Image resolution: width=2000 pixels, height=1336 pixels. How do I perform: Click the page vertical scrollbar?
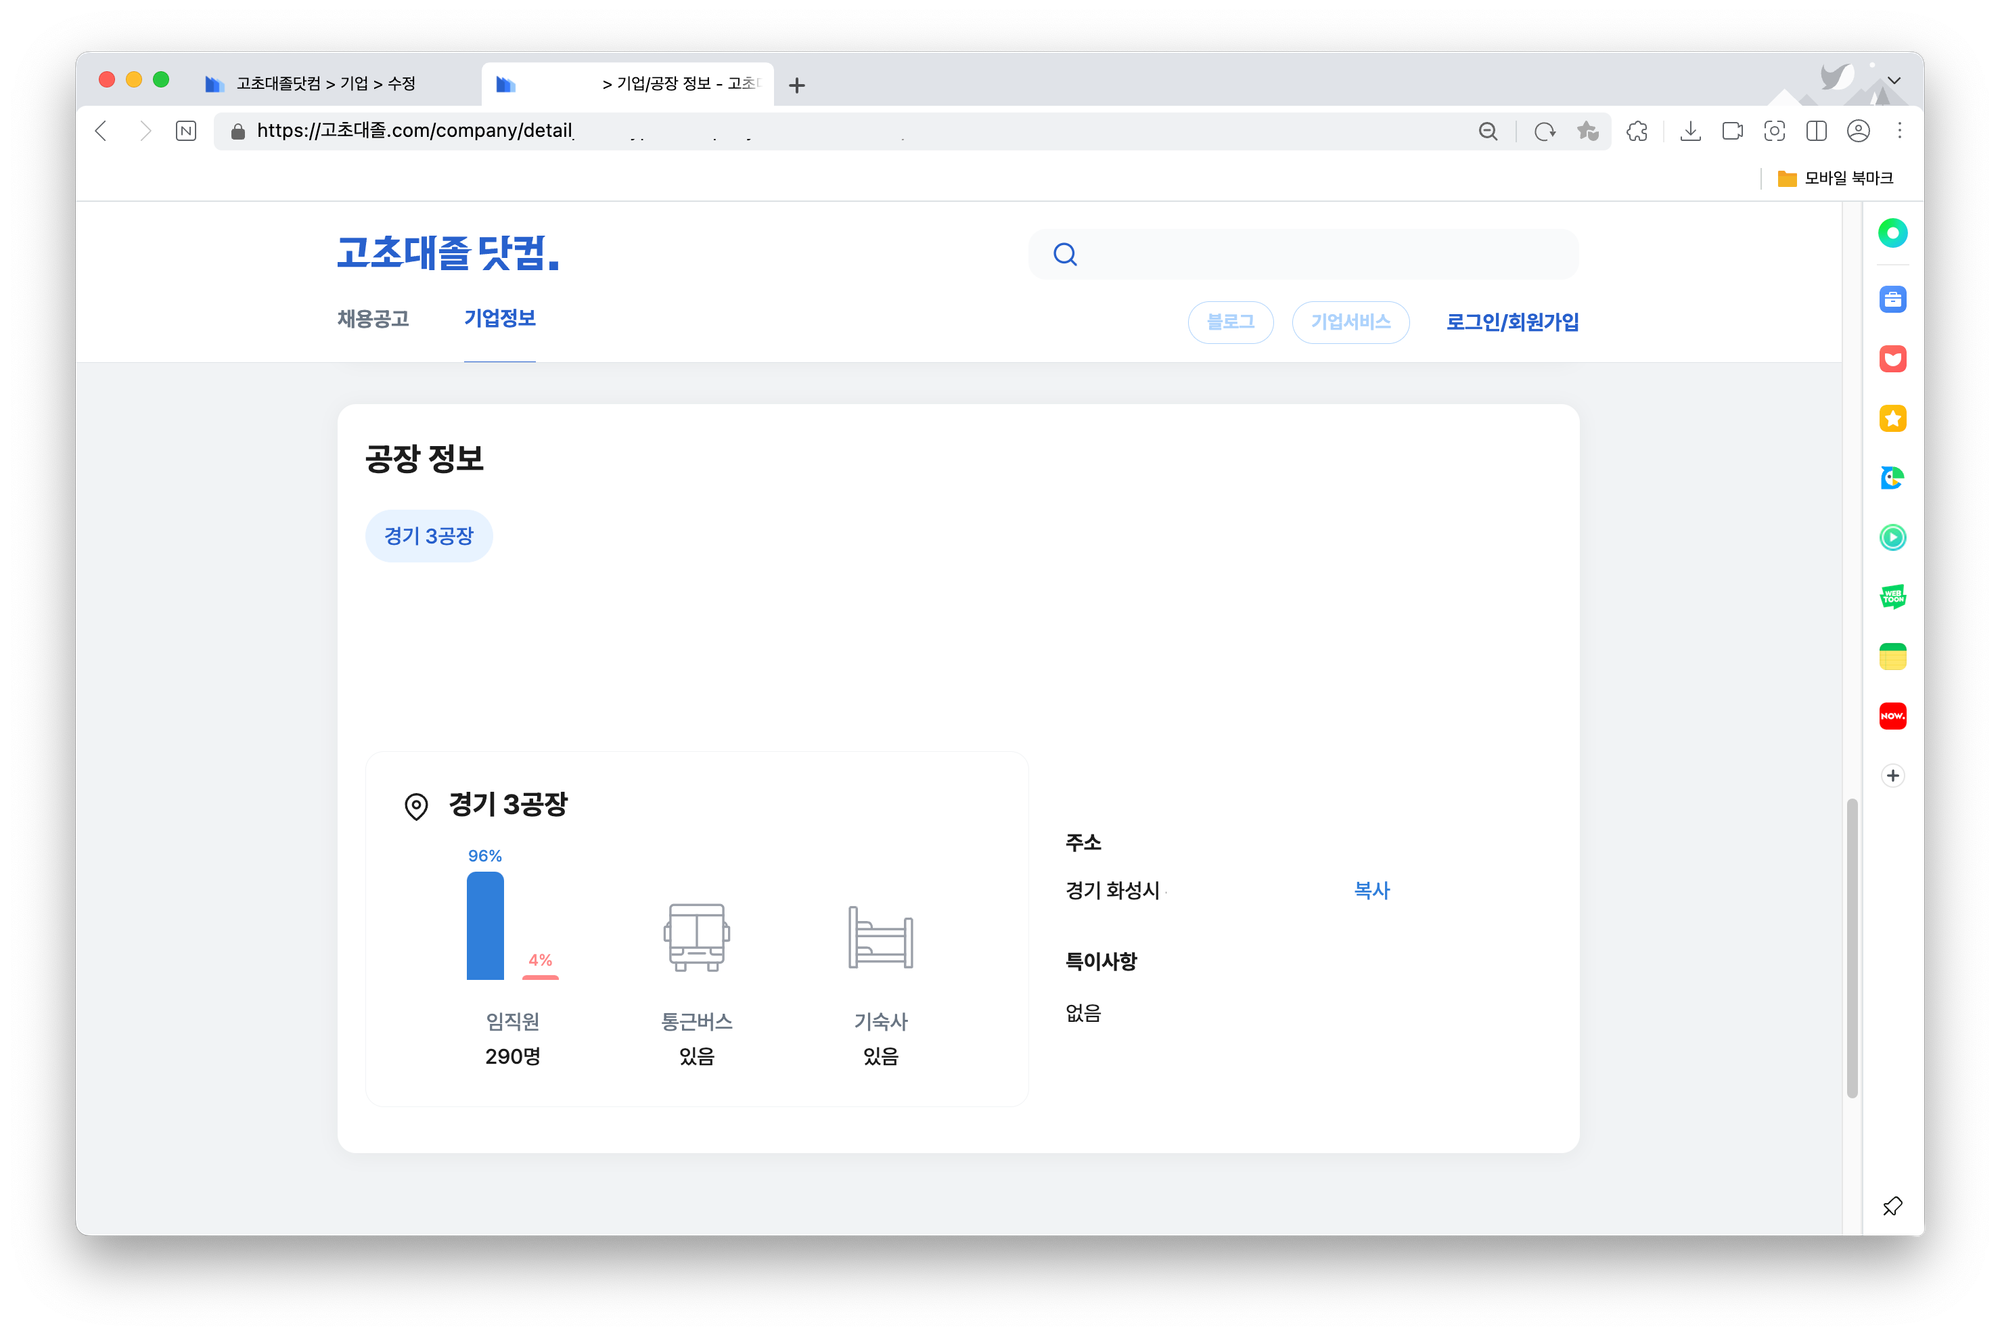coord(1852,947)
